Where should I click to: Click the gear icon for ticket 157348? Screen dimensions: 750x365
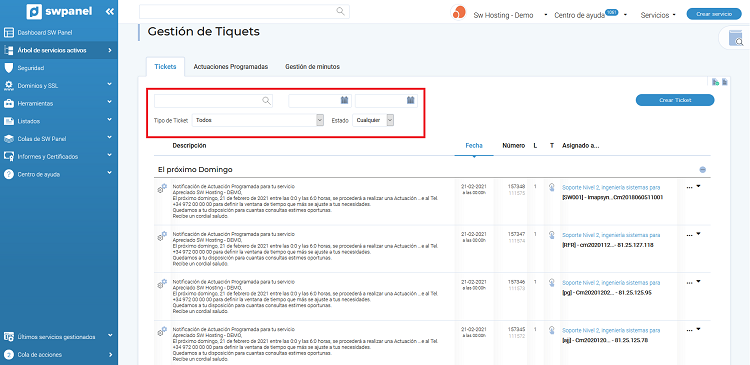pyautogui.click(x=162, y=188)
